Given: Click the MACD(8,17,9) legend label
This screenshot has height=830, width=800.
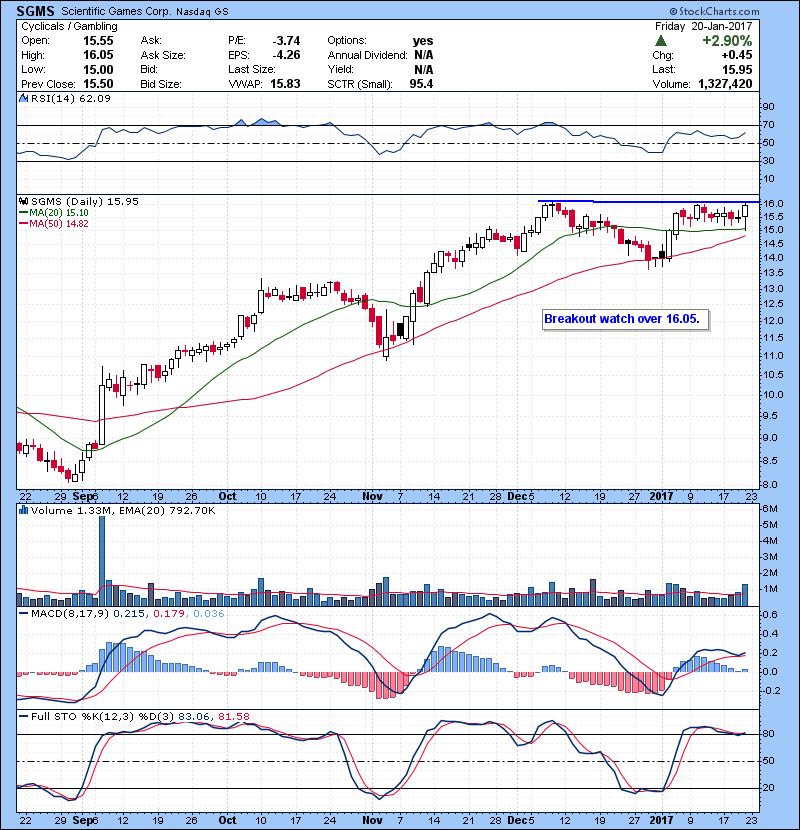Looking at the screenshot, I should (x=70, y=614).
